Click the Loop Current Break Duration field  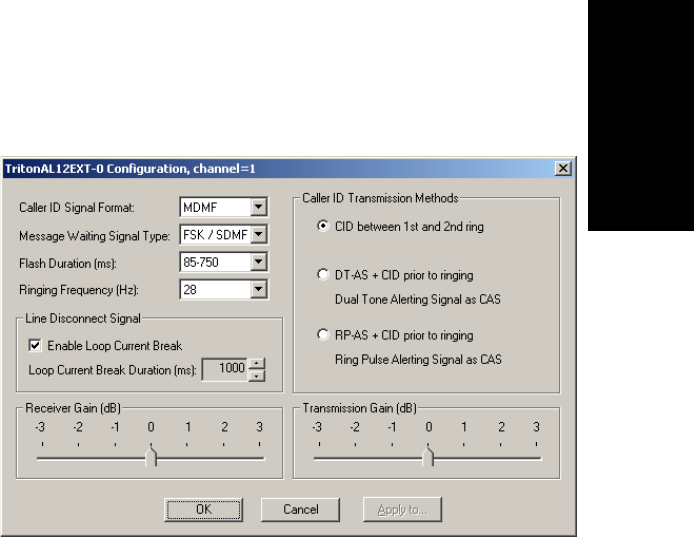225,369
